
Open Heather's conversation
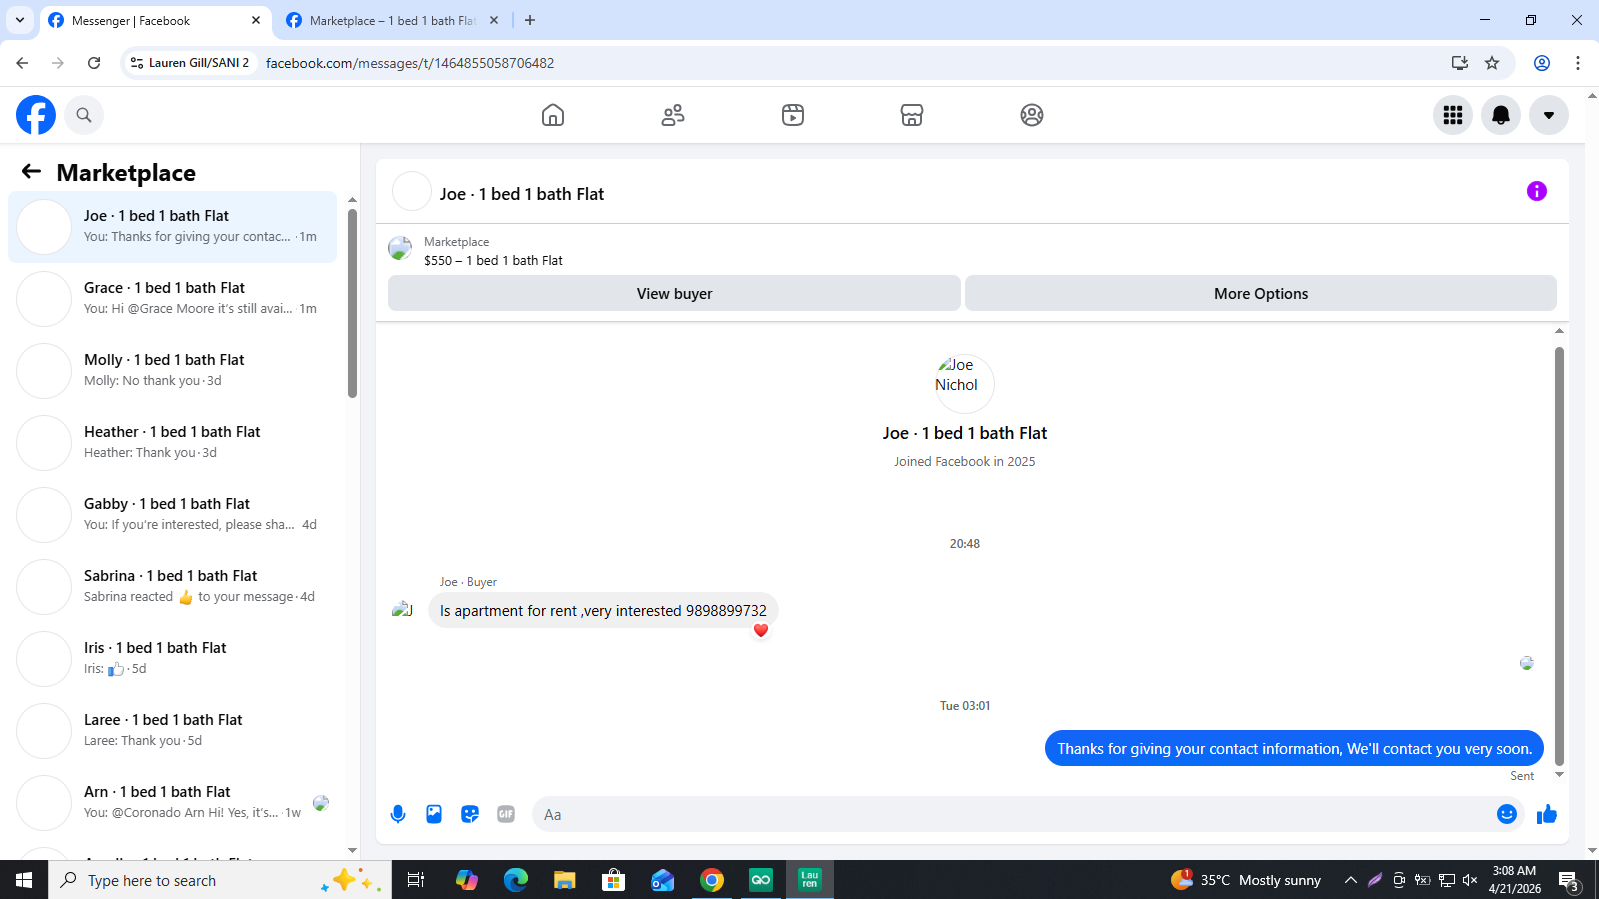pos(172,443)
